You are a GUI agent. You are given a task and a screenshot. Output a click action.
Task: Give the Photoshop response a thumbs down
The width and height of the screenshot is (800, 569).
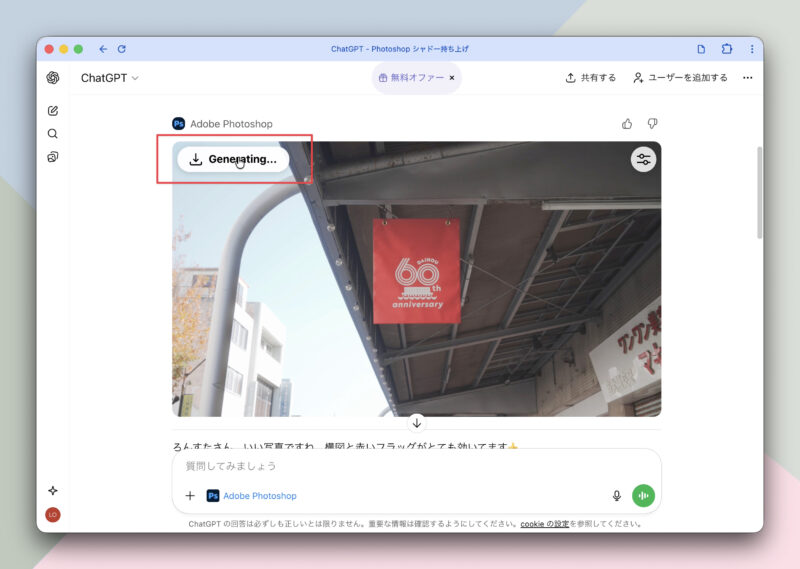point(652,123)
